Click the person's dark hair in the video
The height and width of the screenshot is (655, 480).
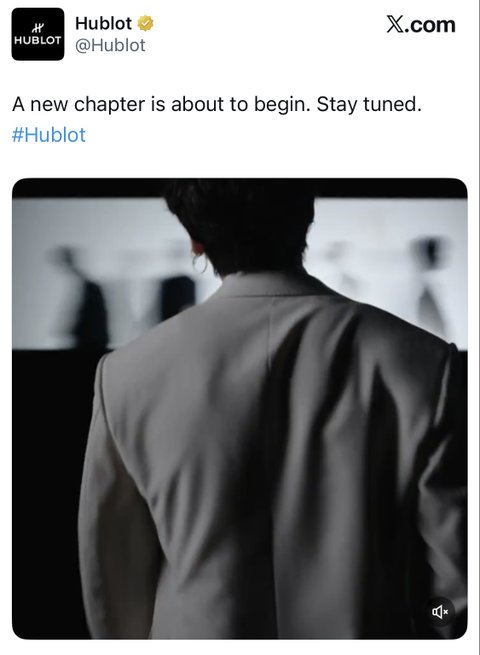[x=239, y=226]
